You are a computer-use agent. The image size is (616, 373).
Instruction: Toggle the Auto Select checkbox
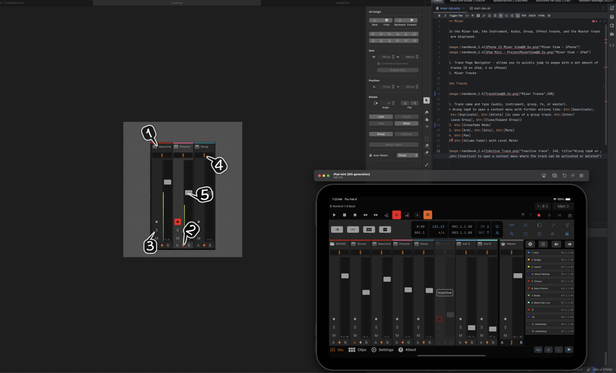coord(370,155)
